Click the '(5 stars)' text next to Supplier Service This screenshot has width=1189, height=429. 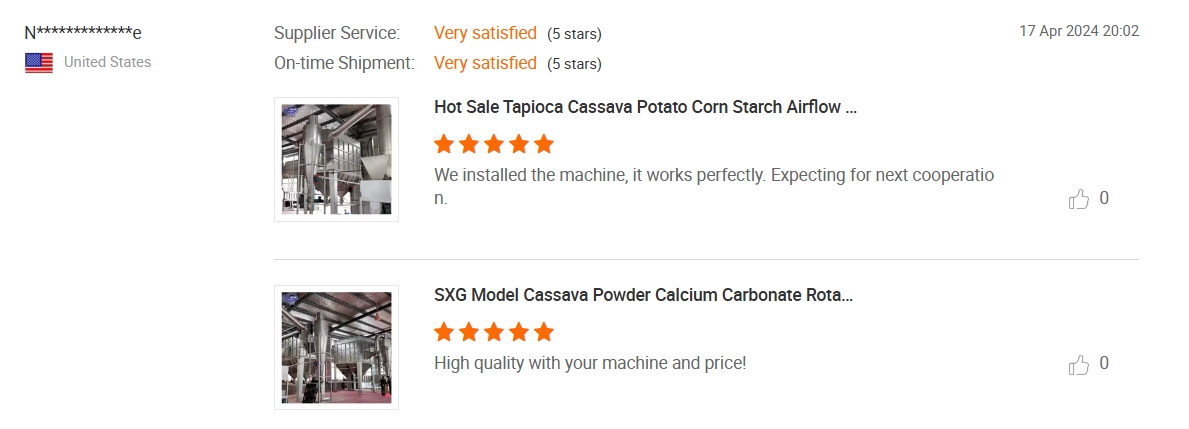pyautogui.click(x=574, y=34)
